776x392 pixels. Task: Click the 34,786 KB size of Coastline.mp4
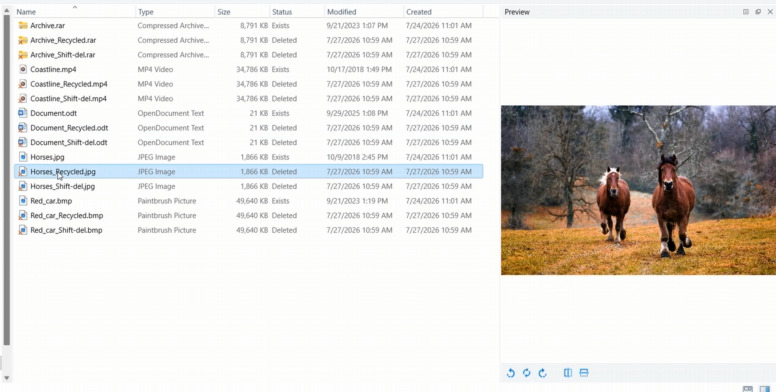[x=252, y=69]
